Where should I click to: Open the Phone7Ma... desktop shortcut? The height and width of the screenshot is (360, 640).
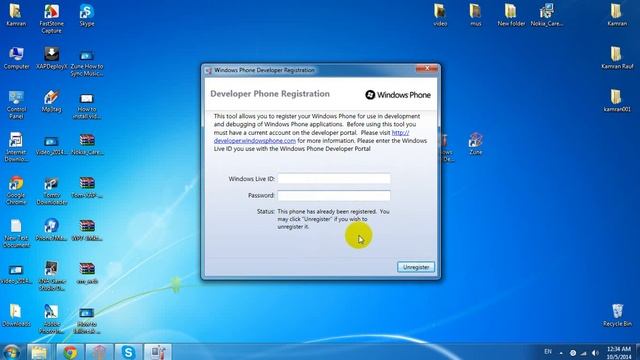click(x=51, y=230)
